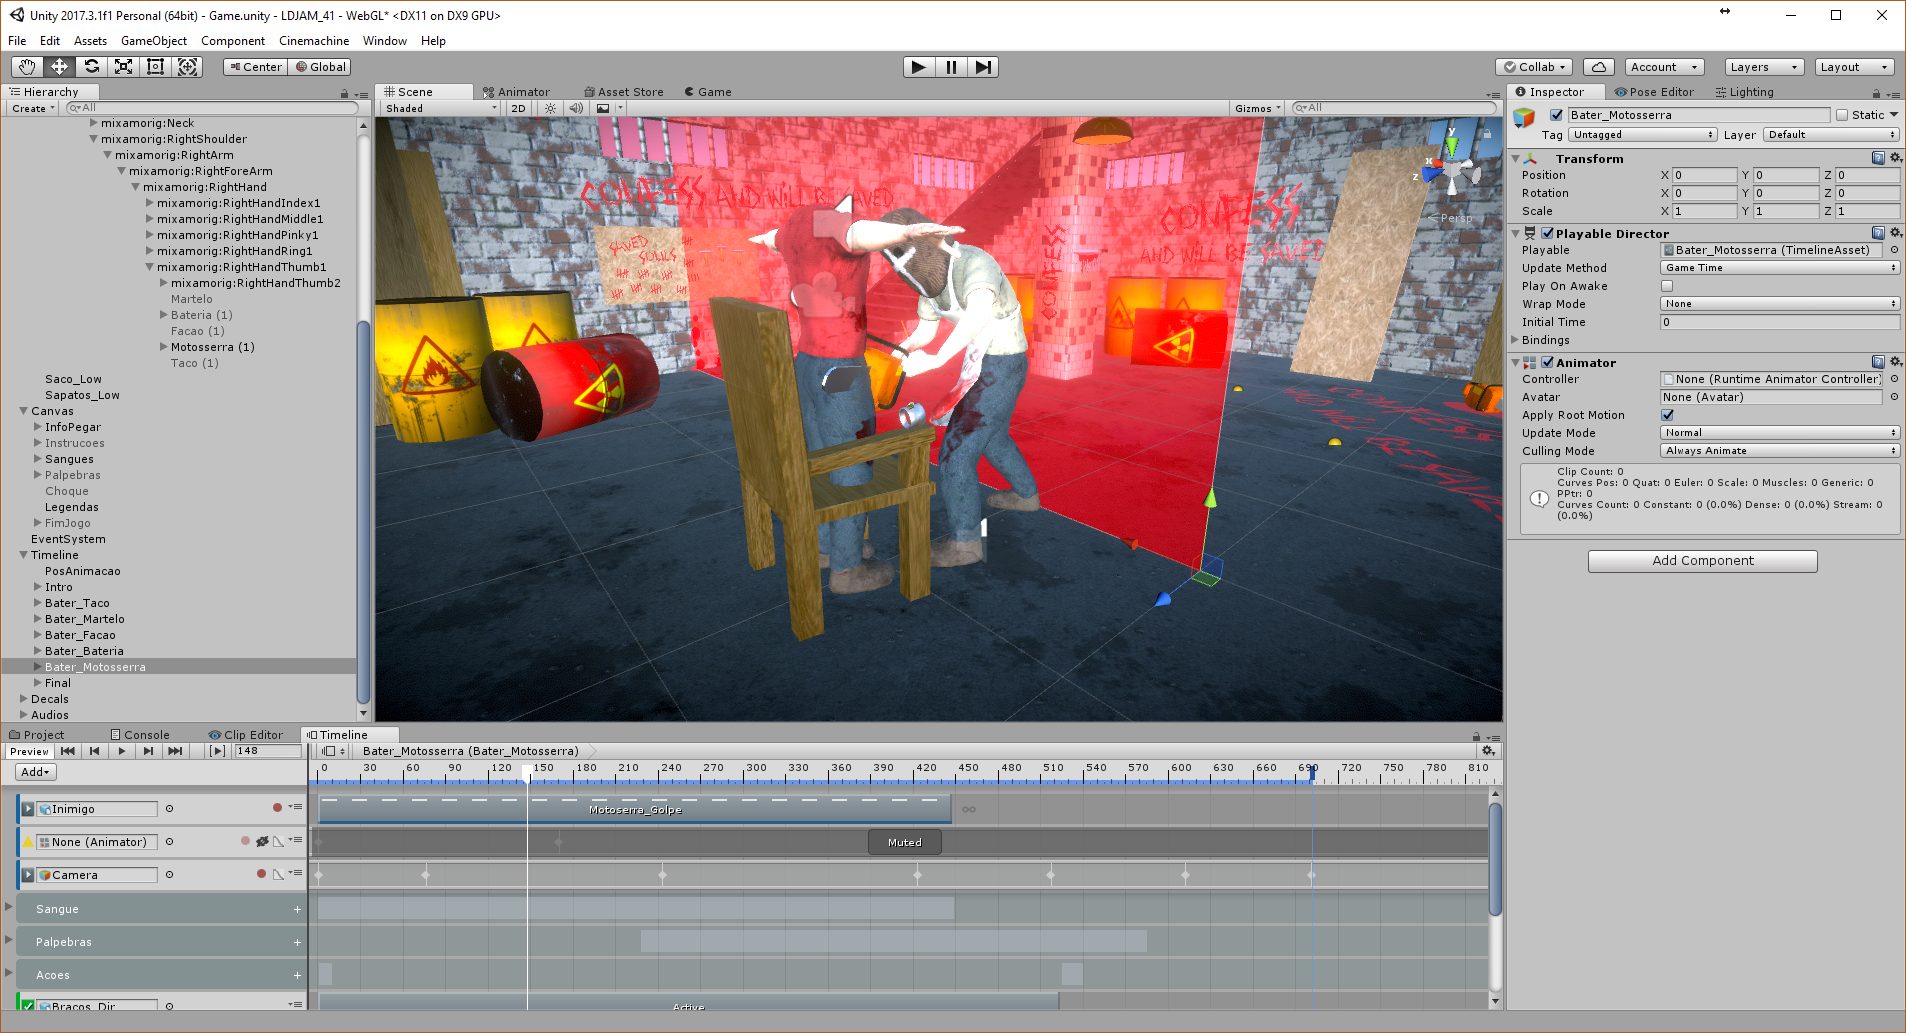Click the Play button in the toolbar
This screenshot has width=1906, height=1033.
pyautogui.click(x=919, y=67)
